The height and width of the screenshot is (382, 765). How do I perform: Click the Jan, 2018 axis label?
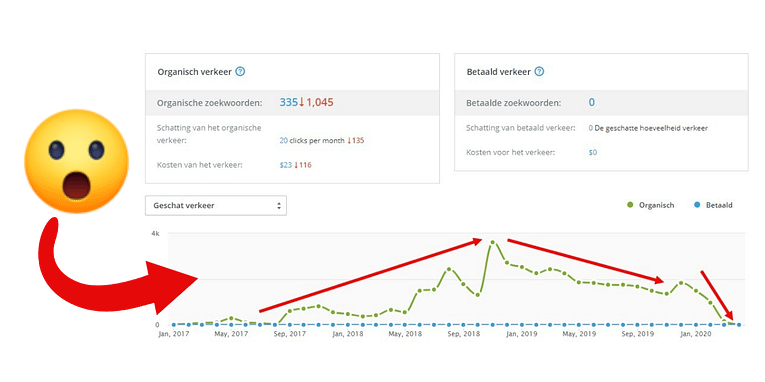point(347,335)
